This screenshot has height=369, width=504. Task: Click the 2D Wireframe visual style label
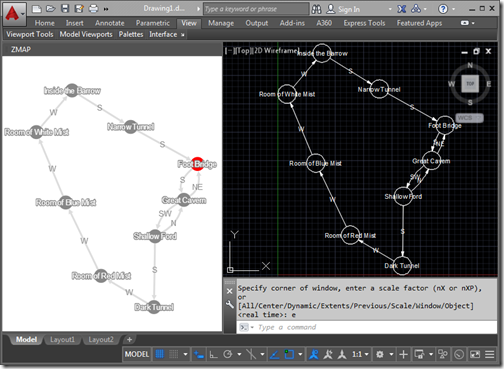coord(276,51)
